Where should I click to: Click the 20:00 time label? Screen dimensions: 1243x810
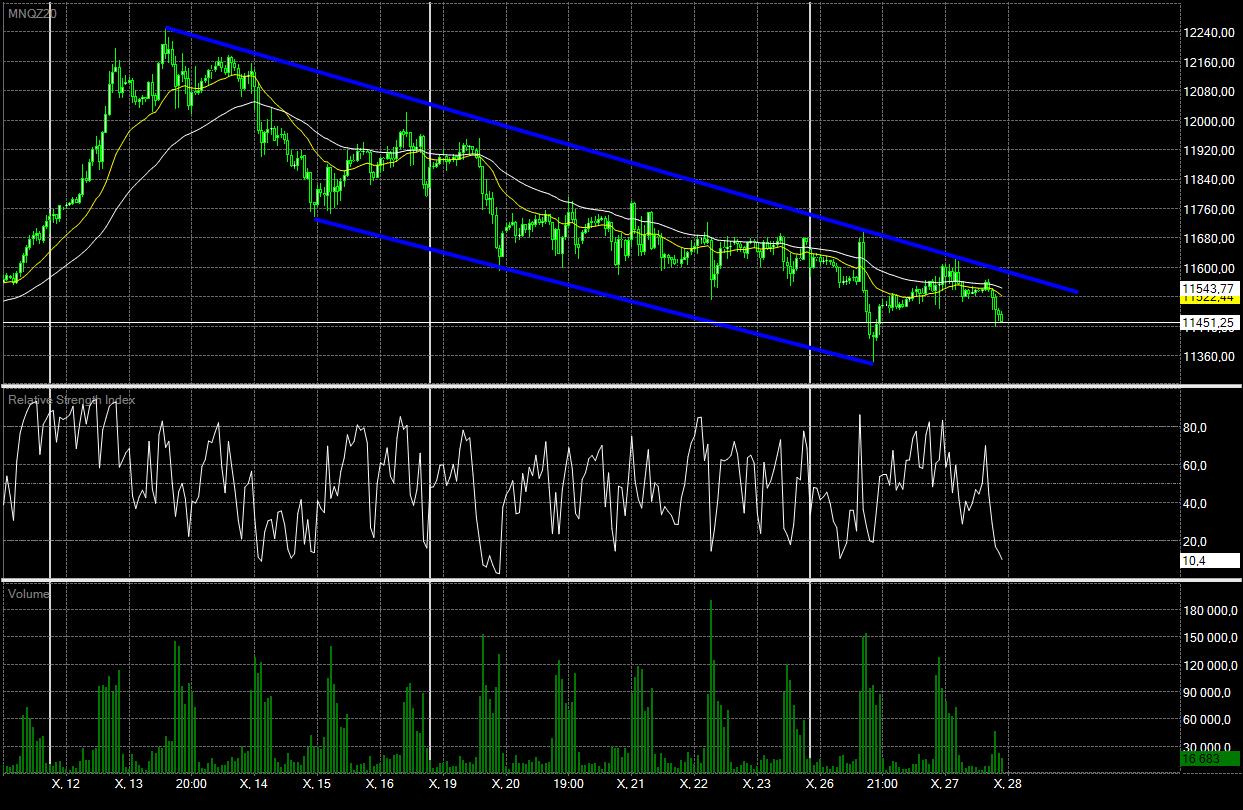(192, 783)
